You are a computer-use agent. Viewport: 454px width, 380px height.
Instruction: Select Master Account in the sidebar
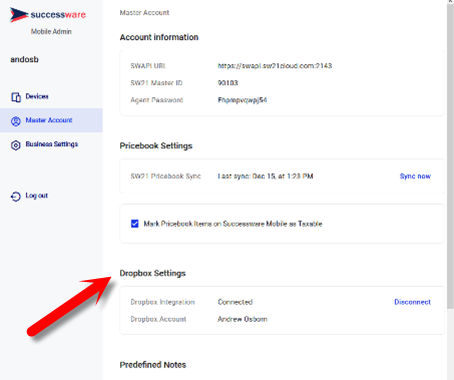[51, 120]
